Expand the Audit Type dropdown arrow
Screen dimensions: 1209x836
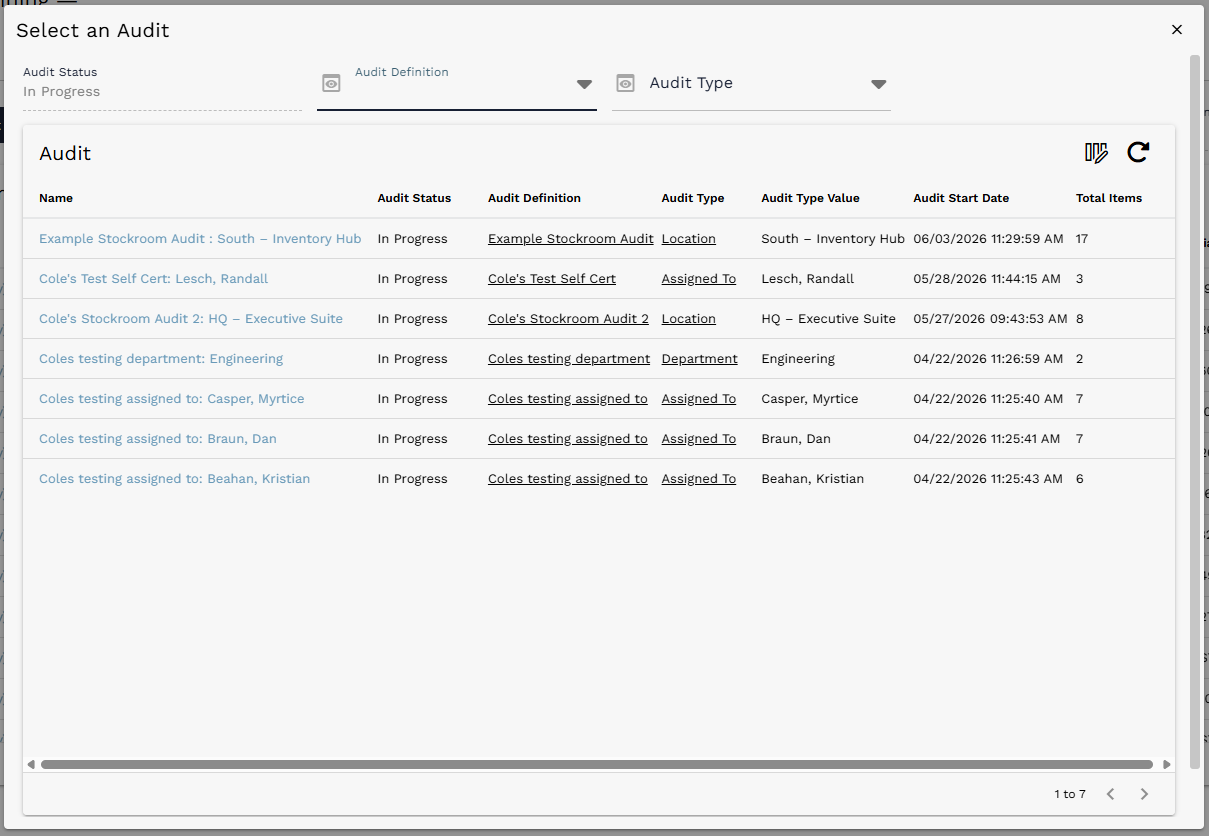coord(879,84)
